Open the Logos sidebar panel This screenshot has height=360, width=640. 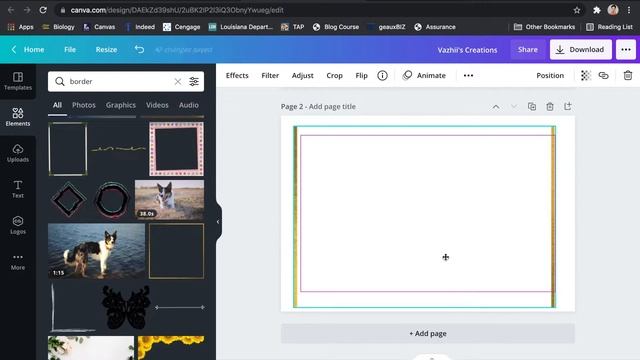18,225
